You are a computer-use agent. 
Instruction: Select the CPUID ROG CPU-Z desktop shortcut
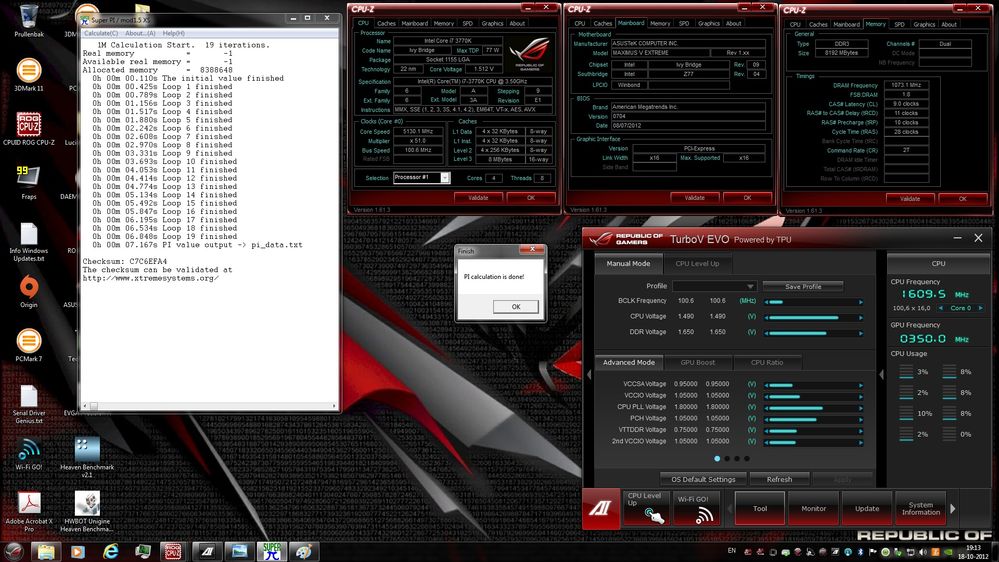pyautogui.click(x=29, y=129)
